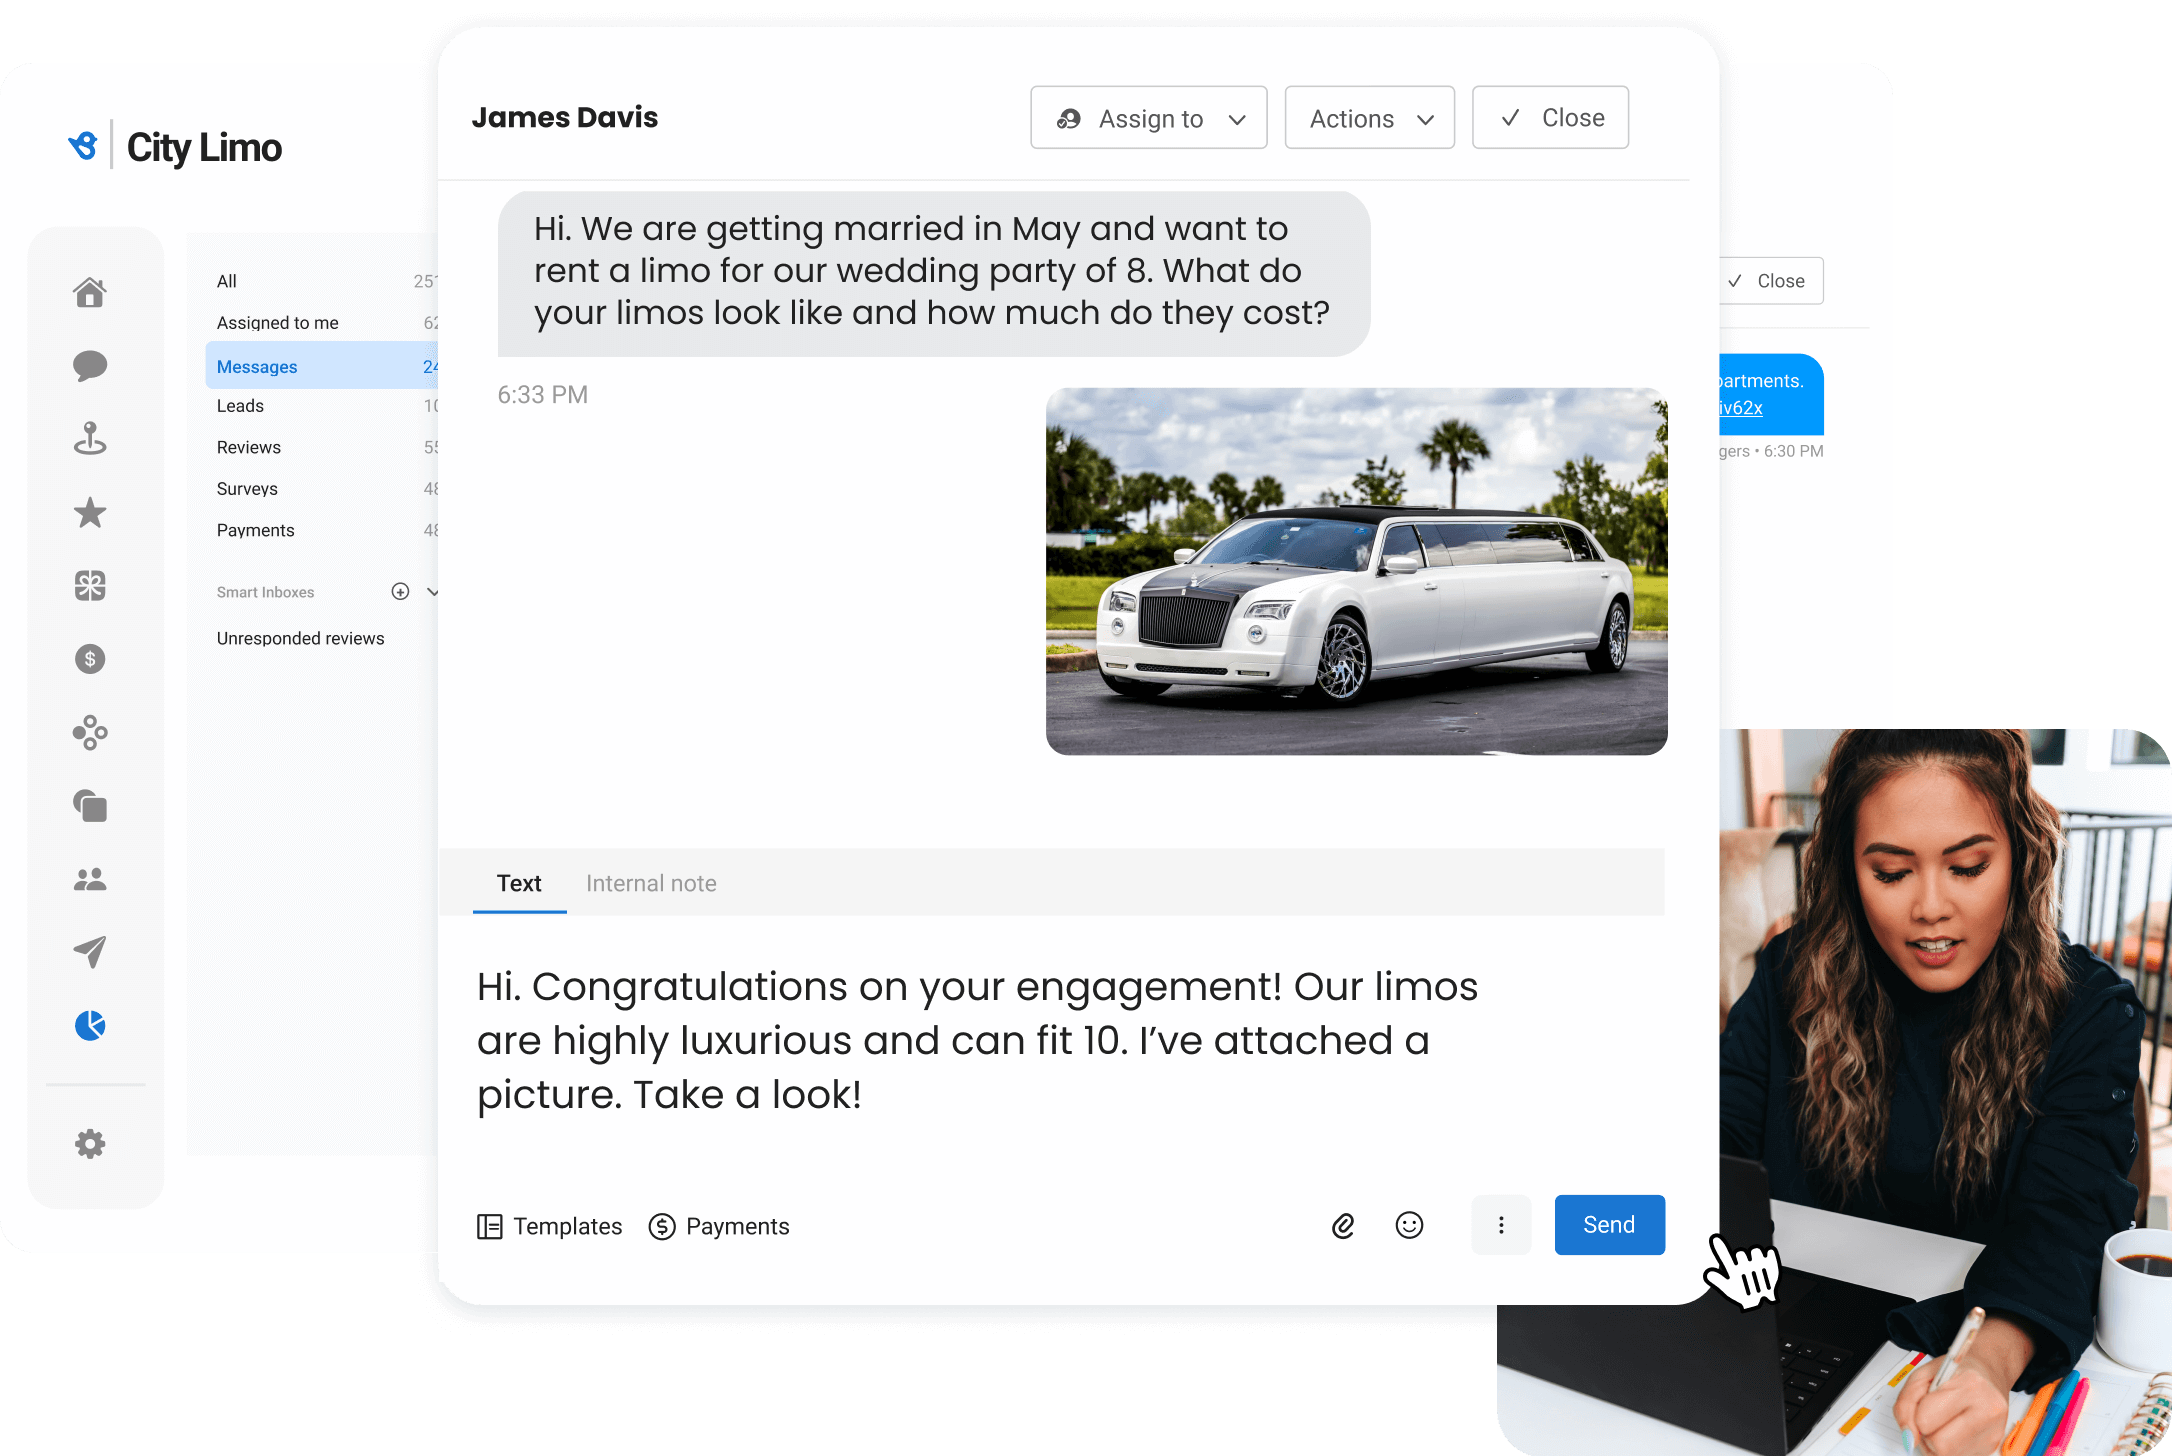Screen dimensions: 2172x1456
Task: Expand the Assign to dropdown
Action: click(x=1149, y=118)
